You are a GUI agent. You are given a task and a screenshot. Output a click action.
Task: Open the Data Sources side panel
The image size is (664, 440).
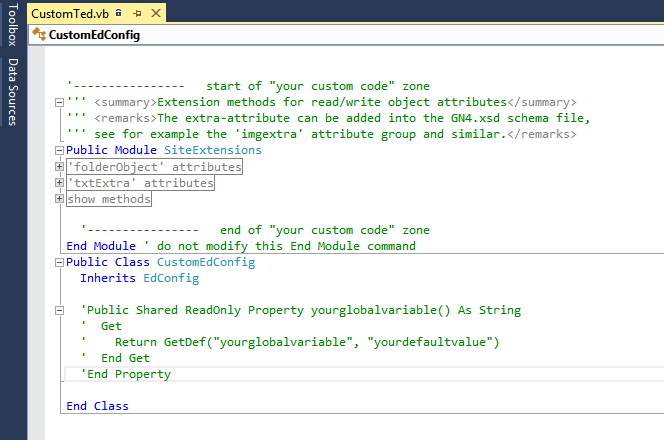pos(12,92)
